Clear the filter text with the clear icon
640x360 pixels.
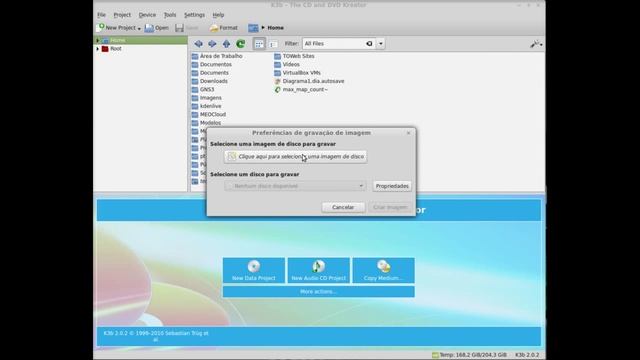pyautogui.click(x=369, y=44)
